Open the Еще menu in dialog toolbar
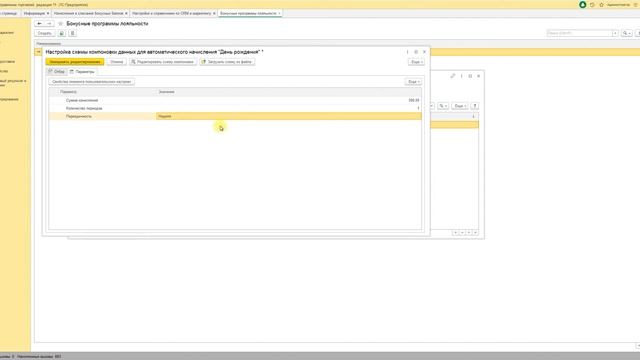This screenshot has height=360, width=640. click(416, 62)
